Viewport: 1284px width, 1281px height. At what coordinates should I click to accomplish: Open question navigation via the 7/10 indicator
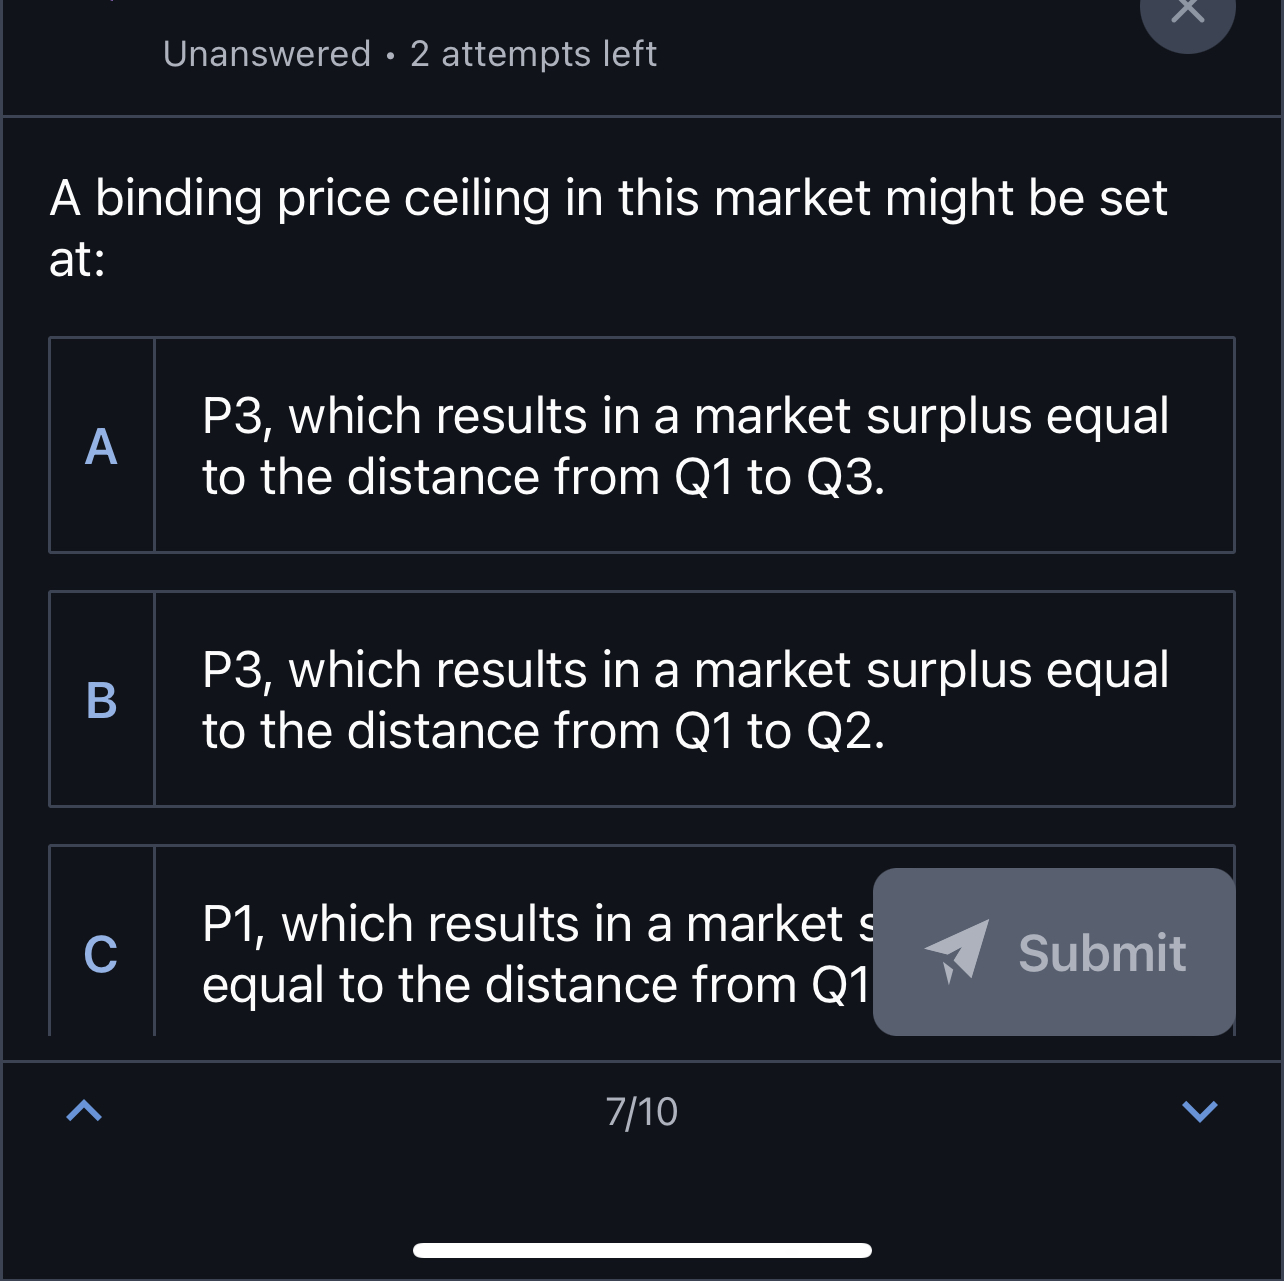642,1111
